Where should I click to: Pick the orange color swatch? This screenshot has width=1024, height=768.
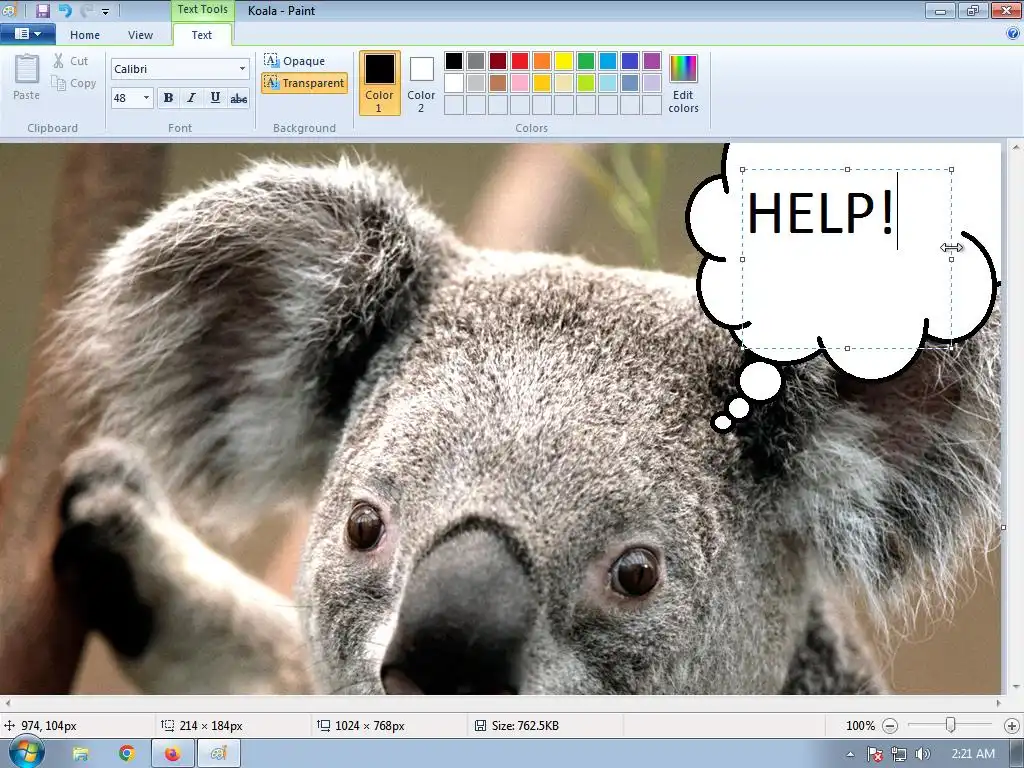click(541, 61)
